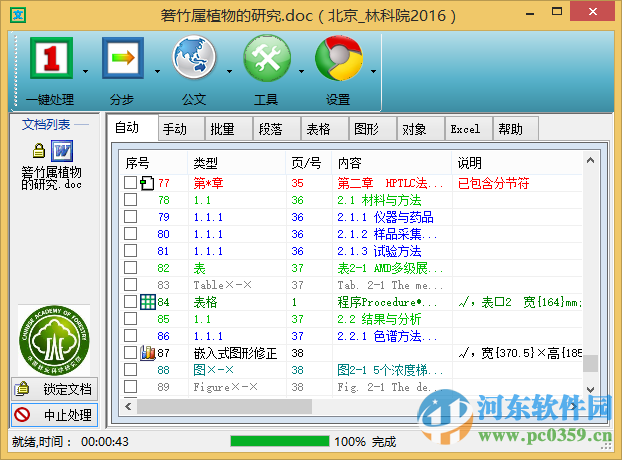Click the vertical scrollbar thumb in the list
This screenshot has height=460, width=622.
(x=590, y=363)
